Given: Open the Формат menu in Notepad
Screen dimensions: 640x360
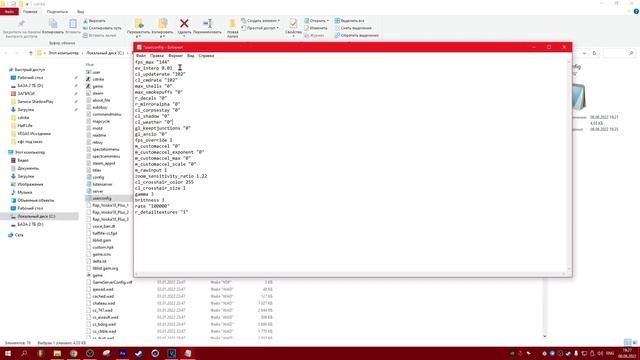Looking at the screenshot, I should pyautogui.click(x=176, y=56).
